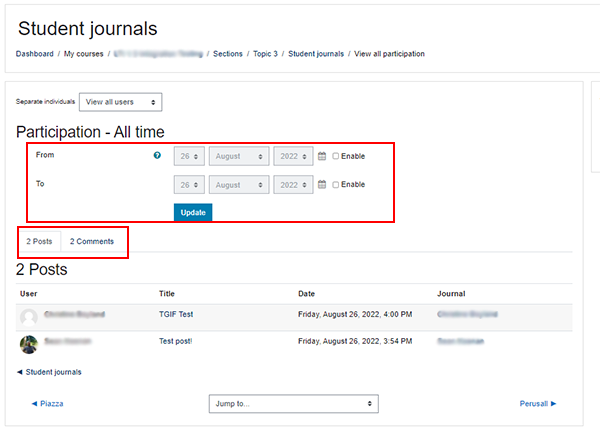Open the To date calendar picker
600x442 pixels.
click(x=322, y=184)
